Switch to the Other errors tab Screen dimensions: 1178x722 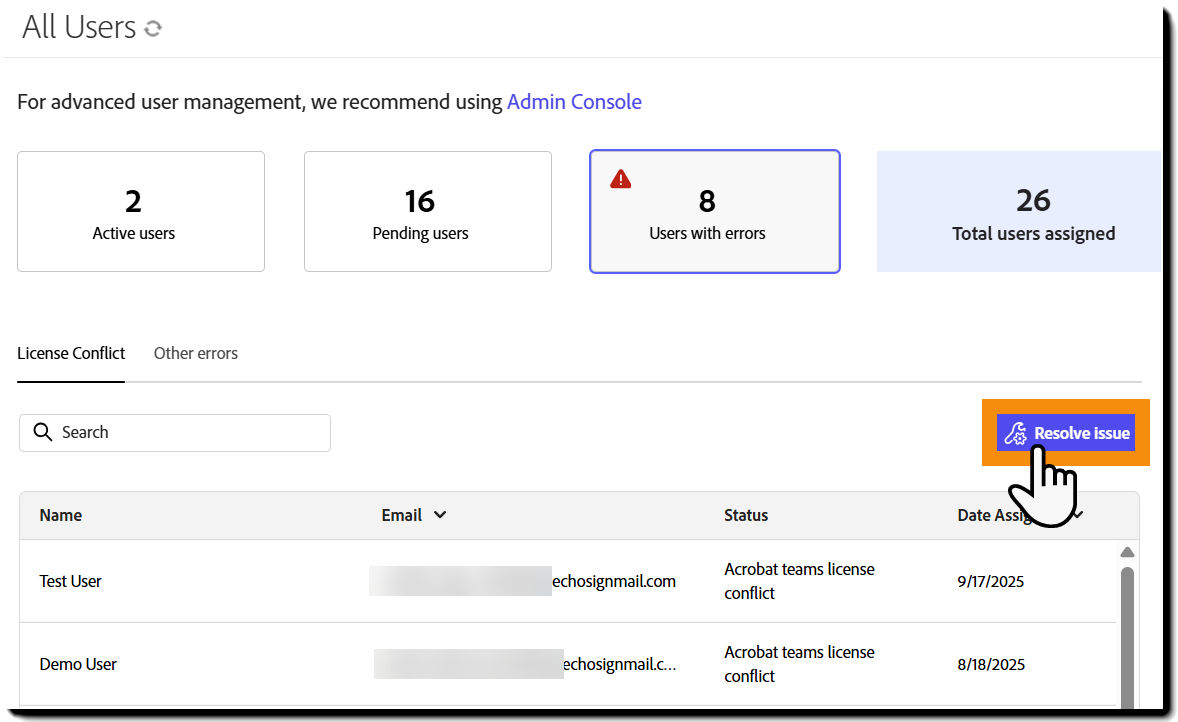pos(195,353)
